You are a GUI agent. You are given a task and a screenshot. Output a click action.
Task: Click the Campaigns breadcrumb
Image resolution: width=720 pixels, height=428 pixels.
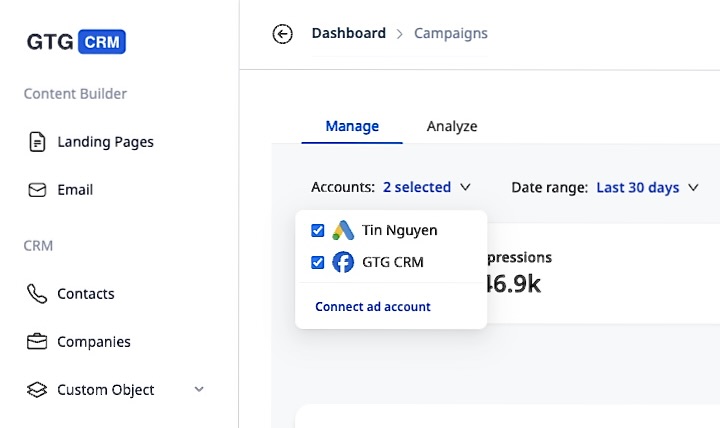451,34
